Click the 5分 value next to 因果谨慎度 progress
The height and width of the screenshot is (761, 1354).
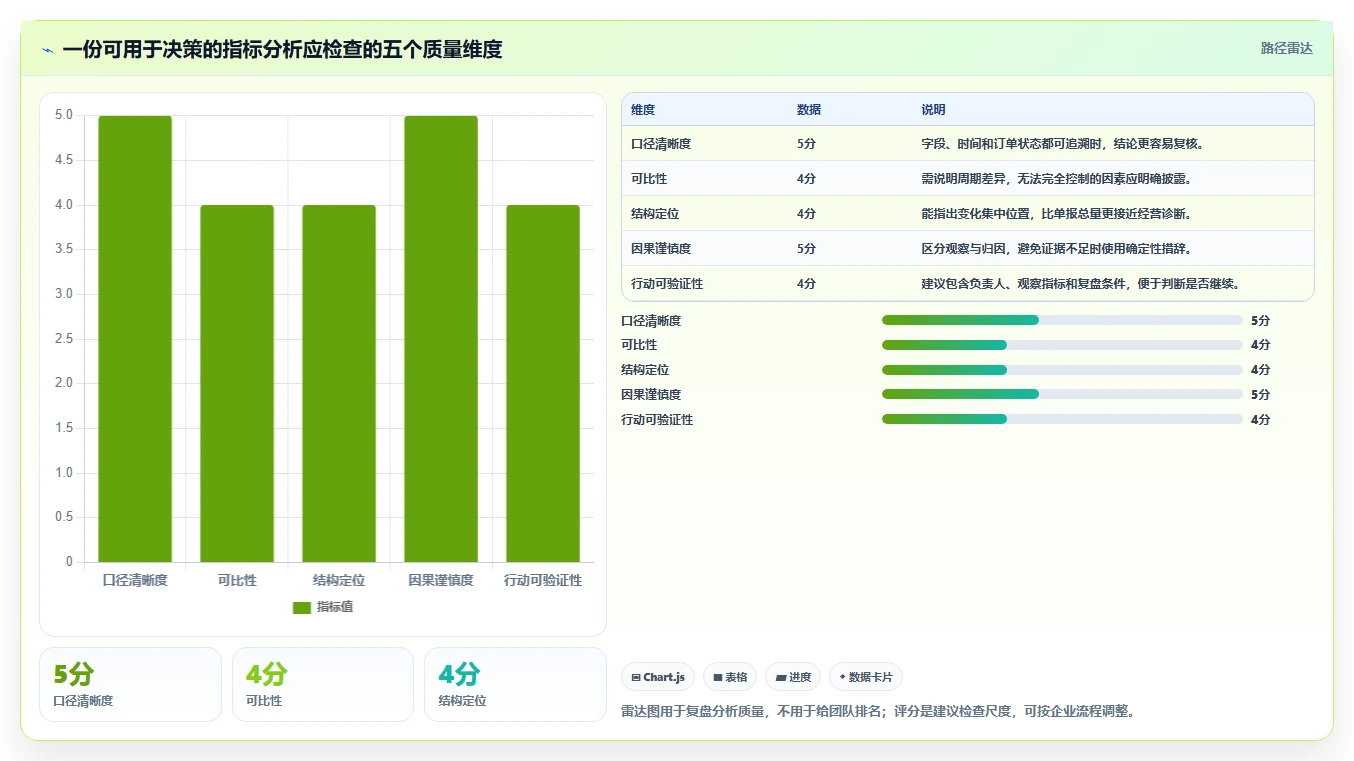[1260, 394]
